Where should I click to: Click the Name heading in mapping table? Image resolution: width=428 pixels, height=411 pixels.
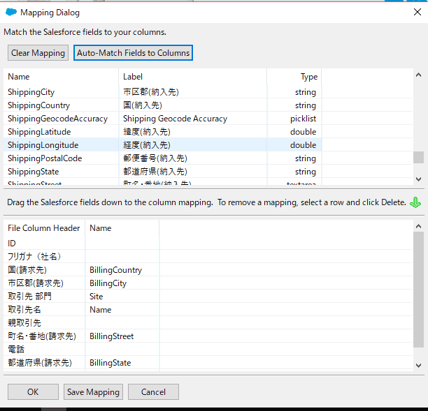(x=122, y=228)
